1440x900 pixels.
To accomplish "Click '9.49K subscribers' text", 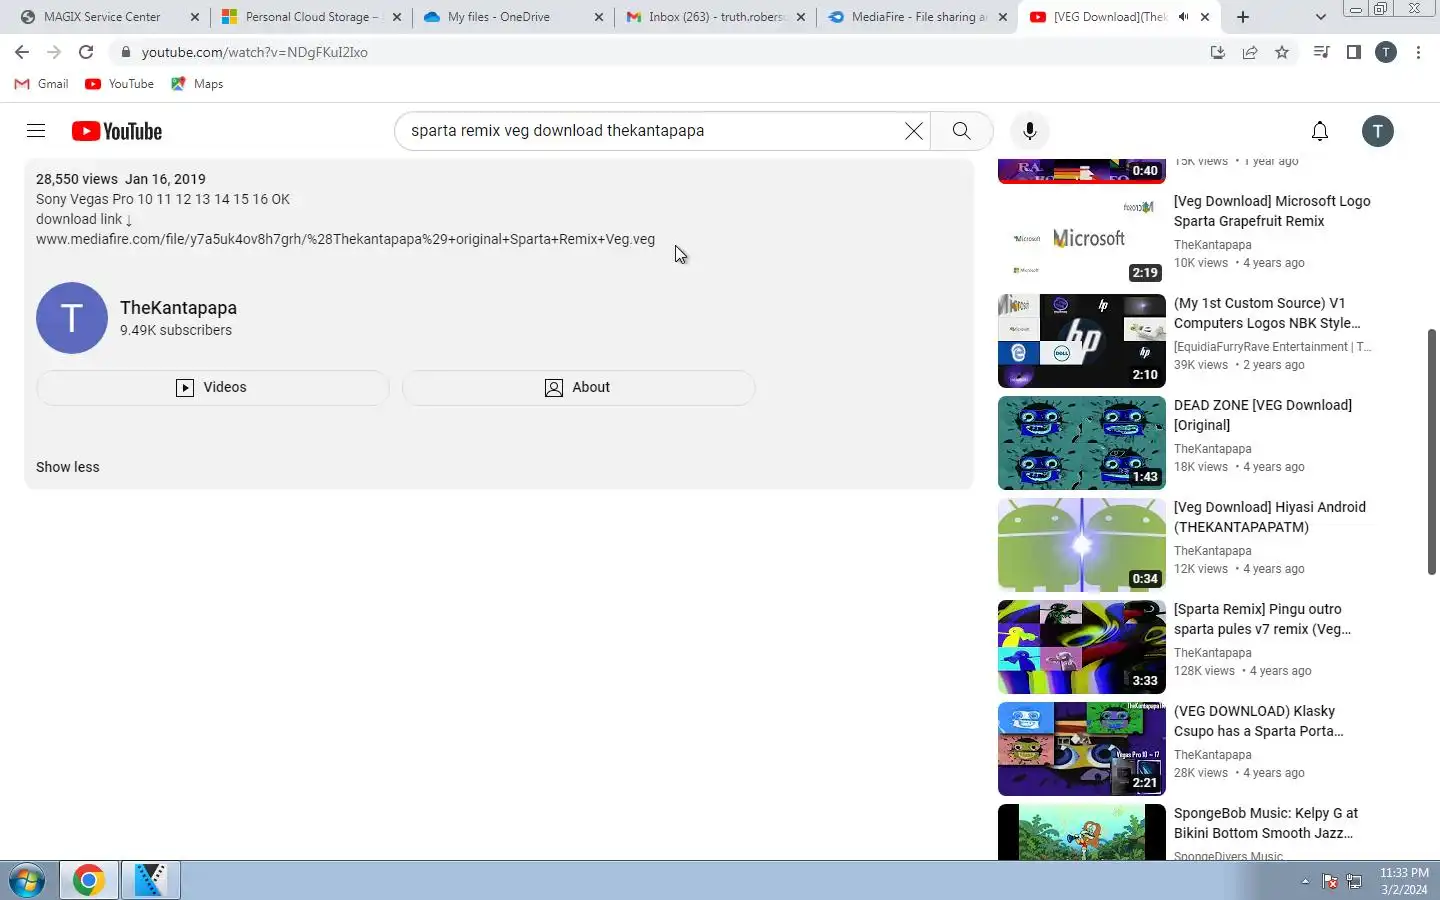I will (176, 330).
